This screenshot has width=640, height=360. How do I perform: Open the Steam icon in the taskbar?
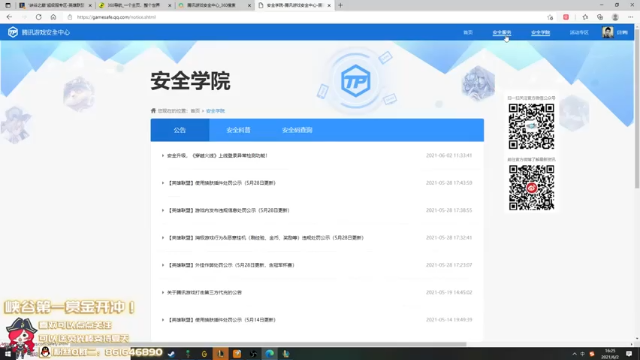(171, 354)
